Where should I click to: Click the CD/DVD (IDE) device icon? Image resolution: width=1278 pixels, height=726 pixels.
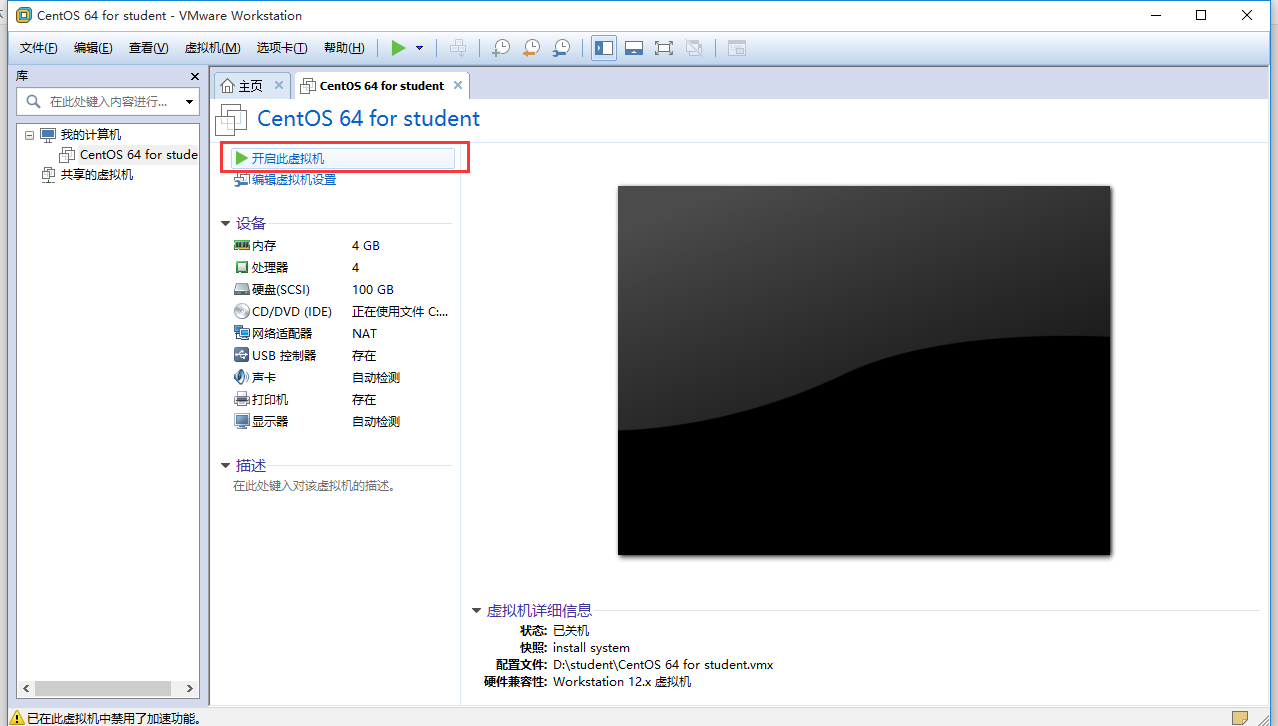[241, 312]
